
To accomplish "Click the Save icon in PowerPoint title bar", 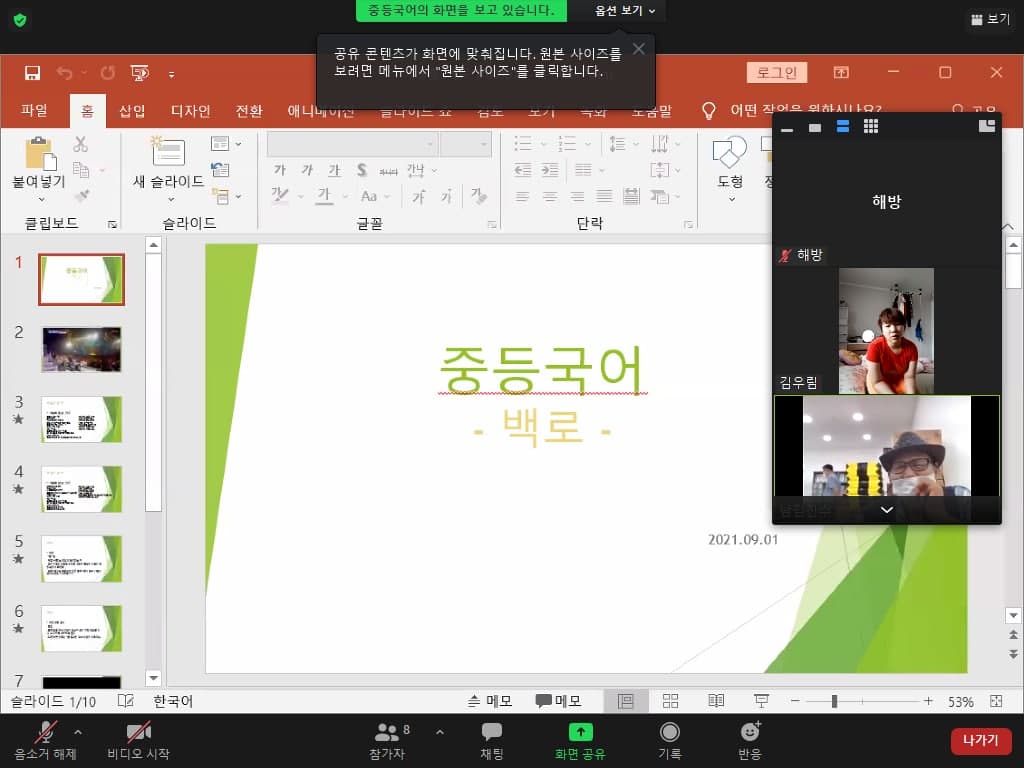I will [x=32, y=72].
